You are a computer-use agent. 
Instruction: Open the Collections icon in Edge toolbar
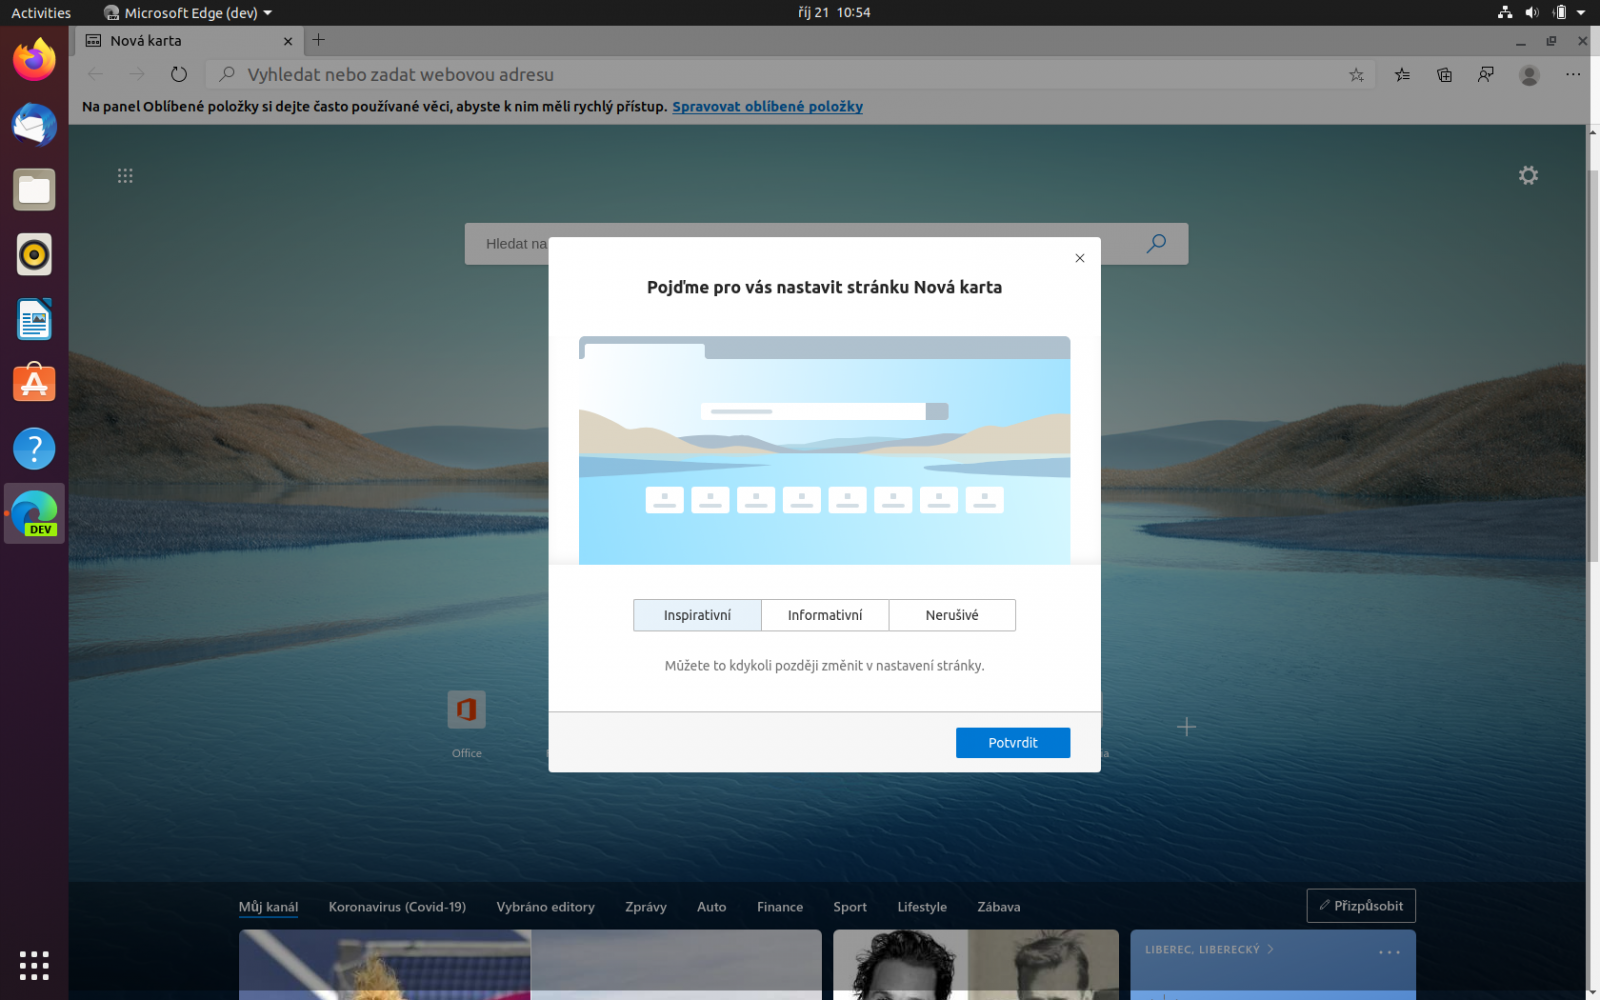point(1444,74)
